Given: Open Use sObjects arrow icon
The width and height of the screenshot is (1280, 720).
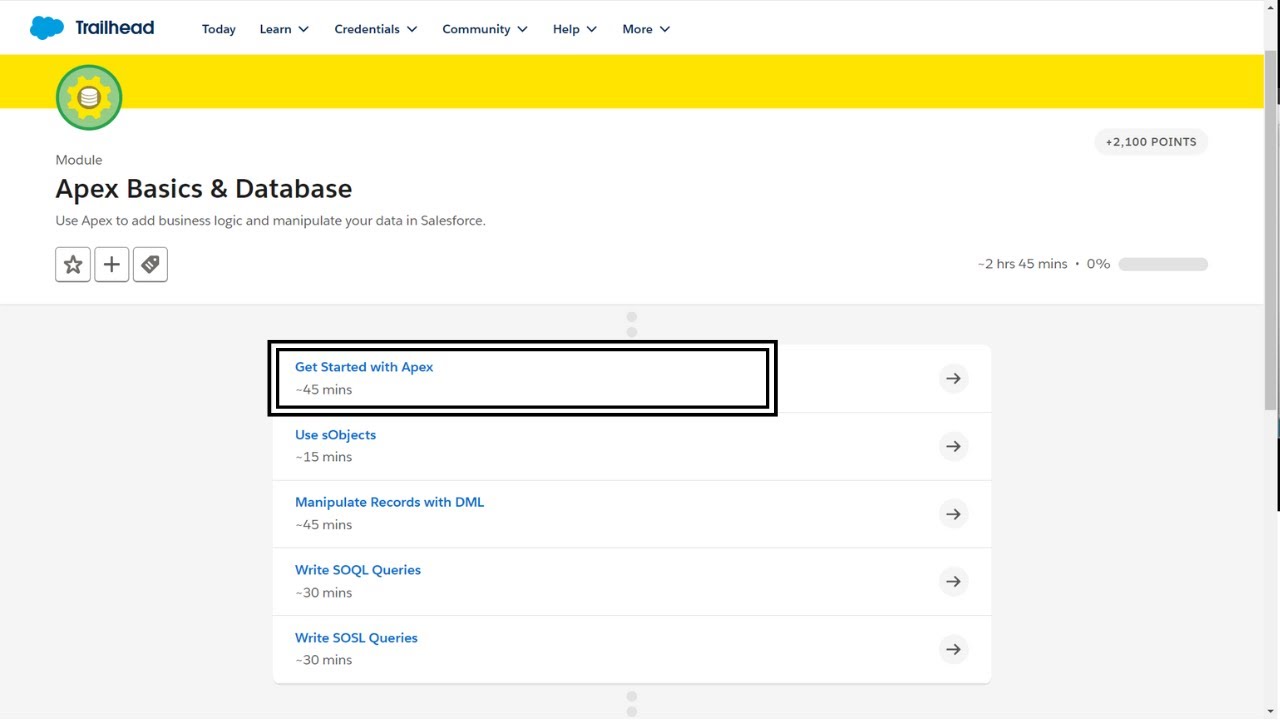Looking at the screenshot, I should click(x=954, y=446).
